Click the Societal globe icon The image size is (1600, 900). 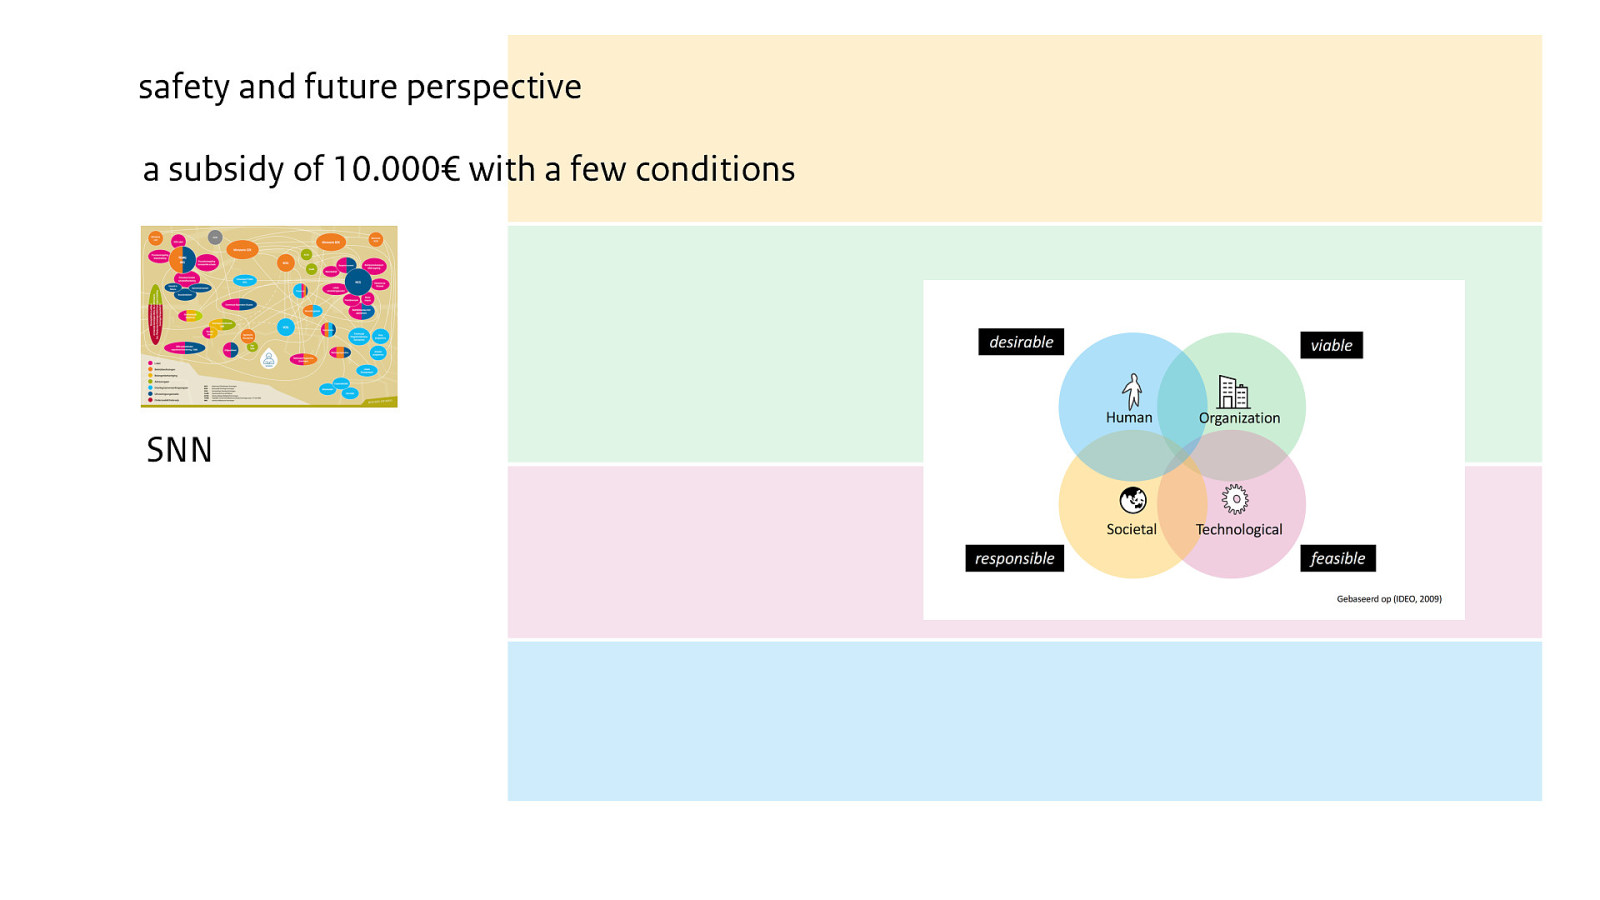pos(1132,500)
